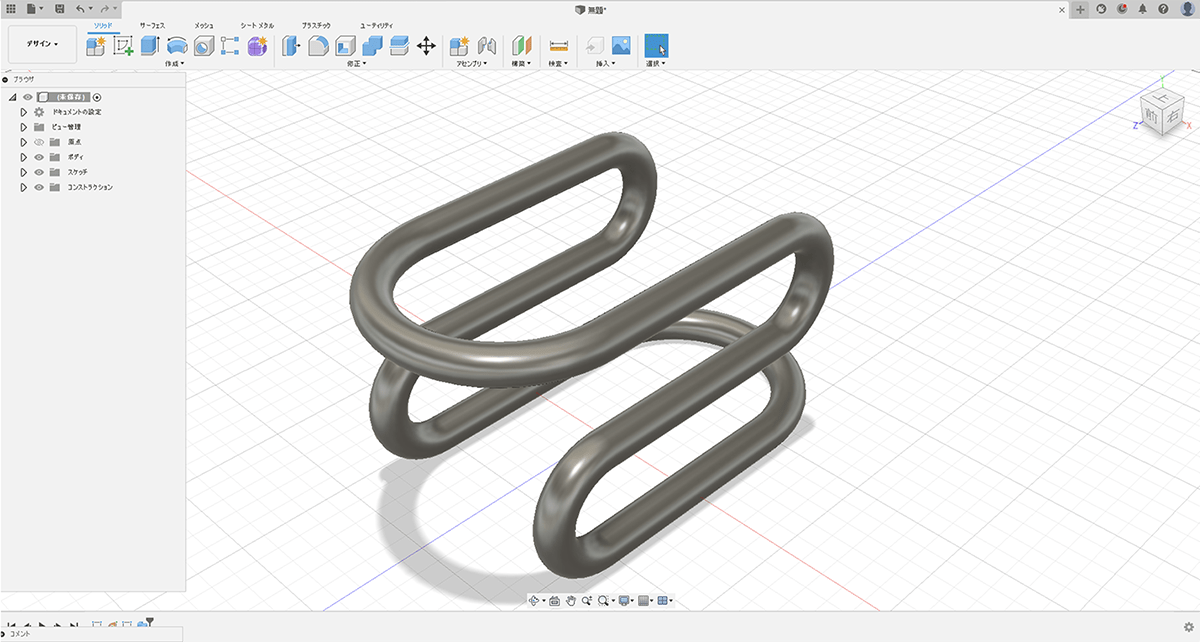The image size is (1200, 642).
Task: Open the デザイン workspace dropdown
Action: click(42, 44)
